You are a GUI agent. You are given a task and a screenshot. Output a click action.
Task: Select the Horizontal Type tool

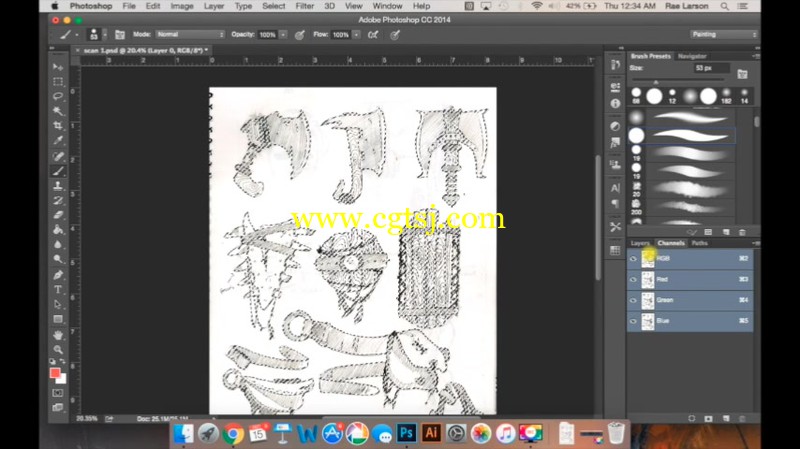(x=58, y=290)
